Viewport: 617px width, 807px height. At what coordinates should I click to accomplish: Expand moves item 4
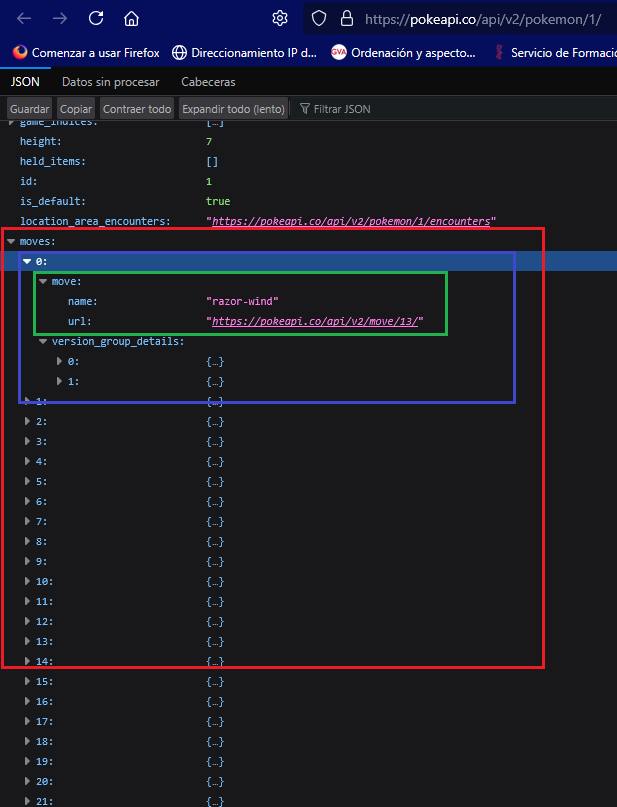[x=27, y=461]
